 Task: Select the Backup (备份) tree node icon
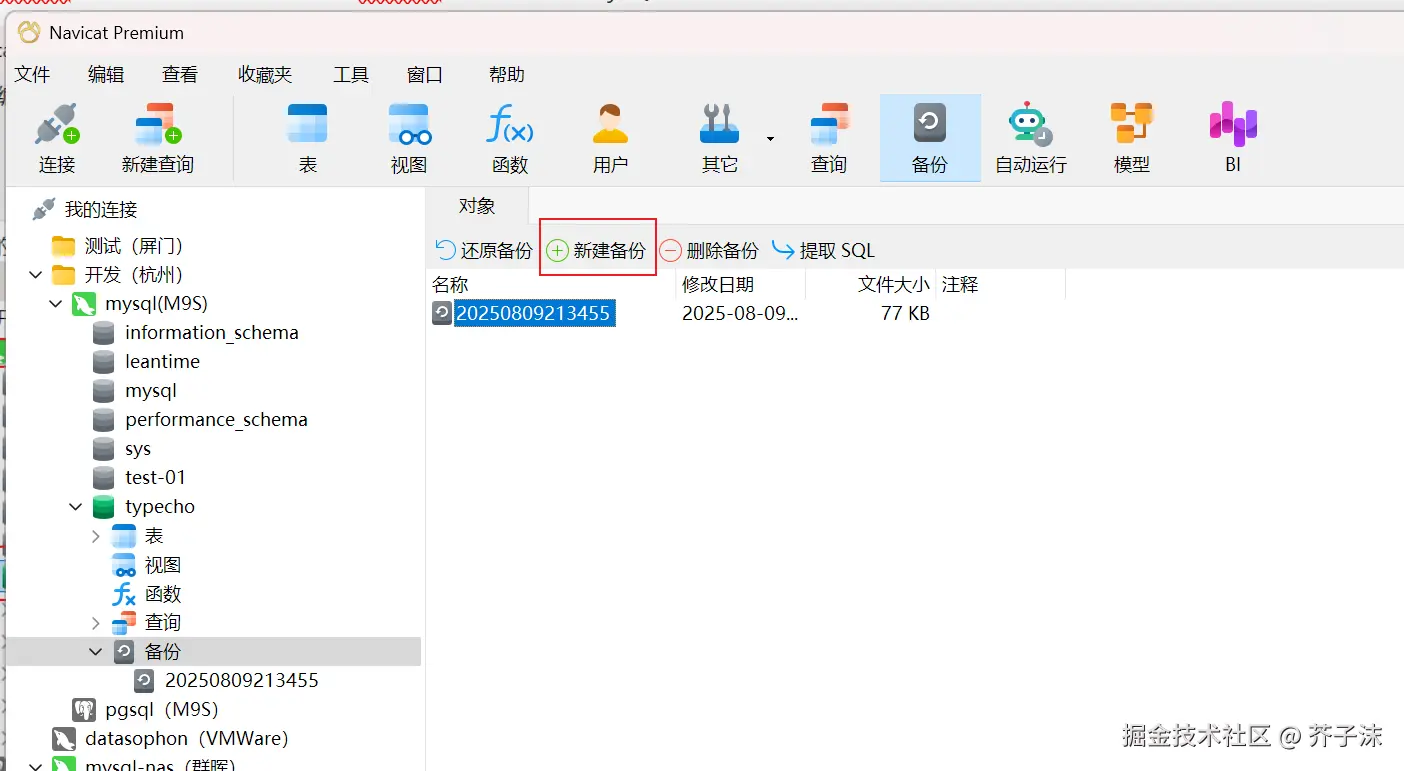pos(124,652)
